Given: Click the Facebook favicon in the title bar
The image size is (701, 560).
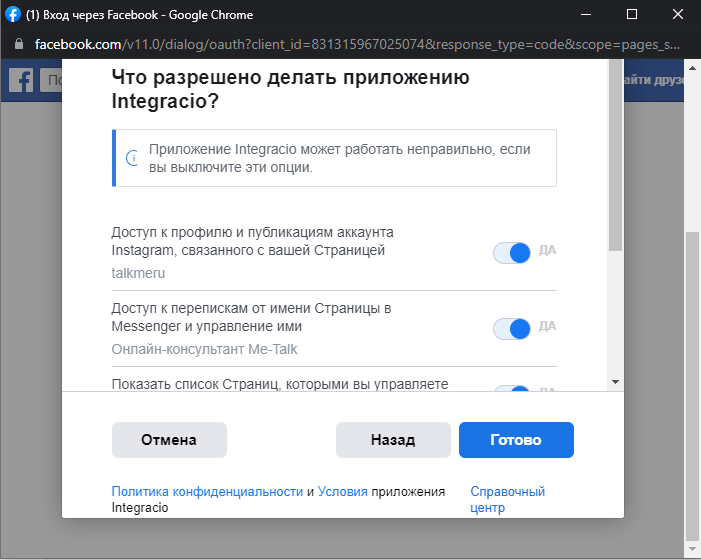Looking at the screenshot, I should coord(13,15).
